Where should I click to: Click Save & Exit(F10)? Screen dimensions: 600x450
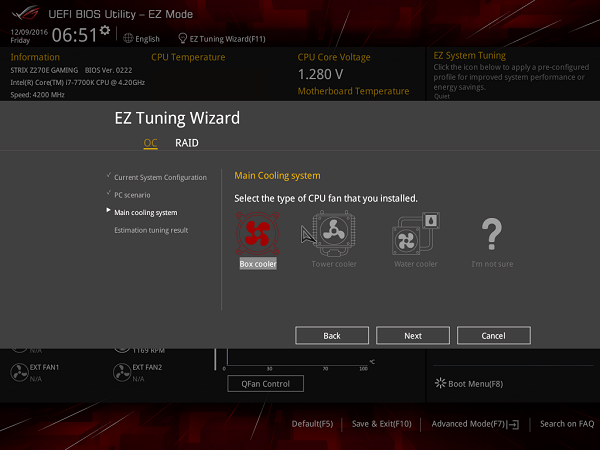coord(382,424)
